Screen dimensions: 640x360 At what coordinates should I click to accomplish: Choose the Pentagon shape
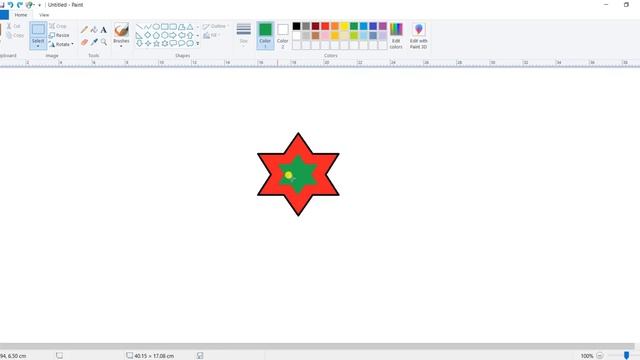point(156,36)
